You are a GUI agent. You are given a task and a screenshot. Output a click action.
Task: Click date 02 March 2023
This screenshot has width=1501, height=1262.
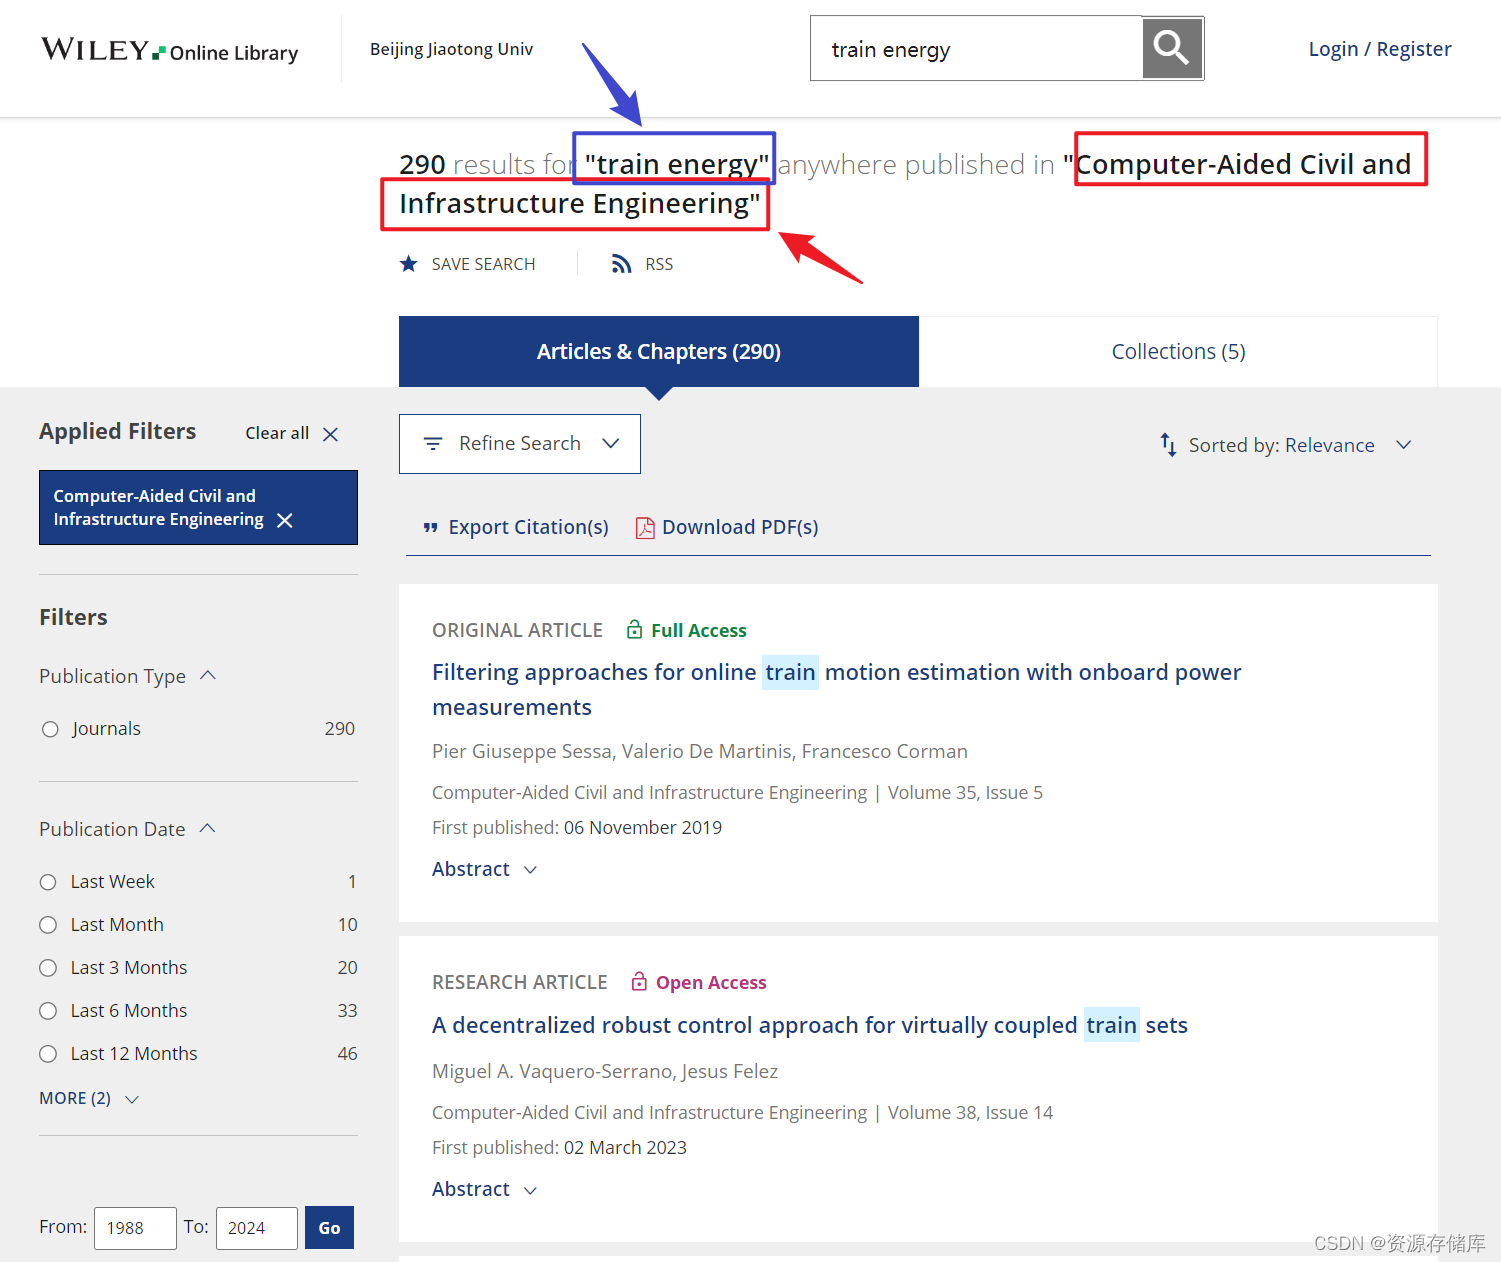pos(625,1147)
